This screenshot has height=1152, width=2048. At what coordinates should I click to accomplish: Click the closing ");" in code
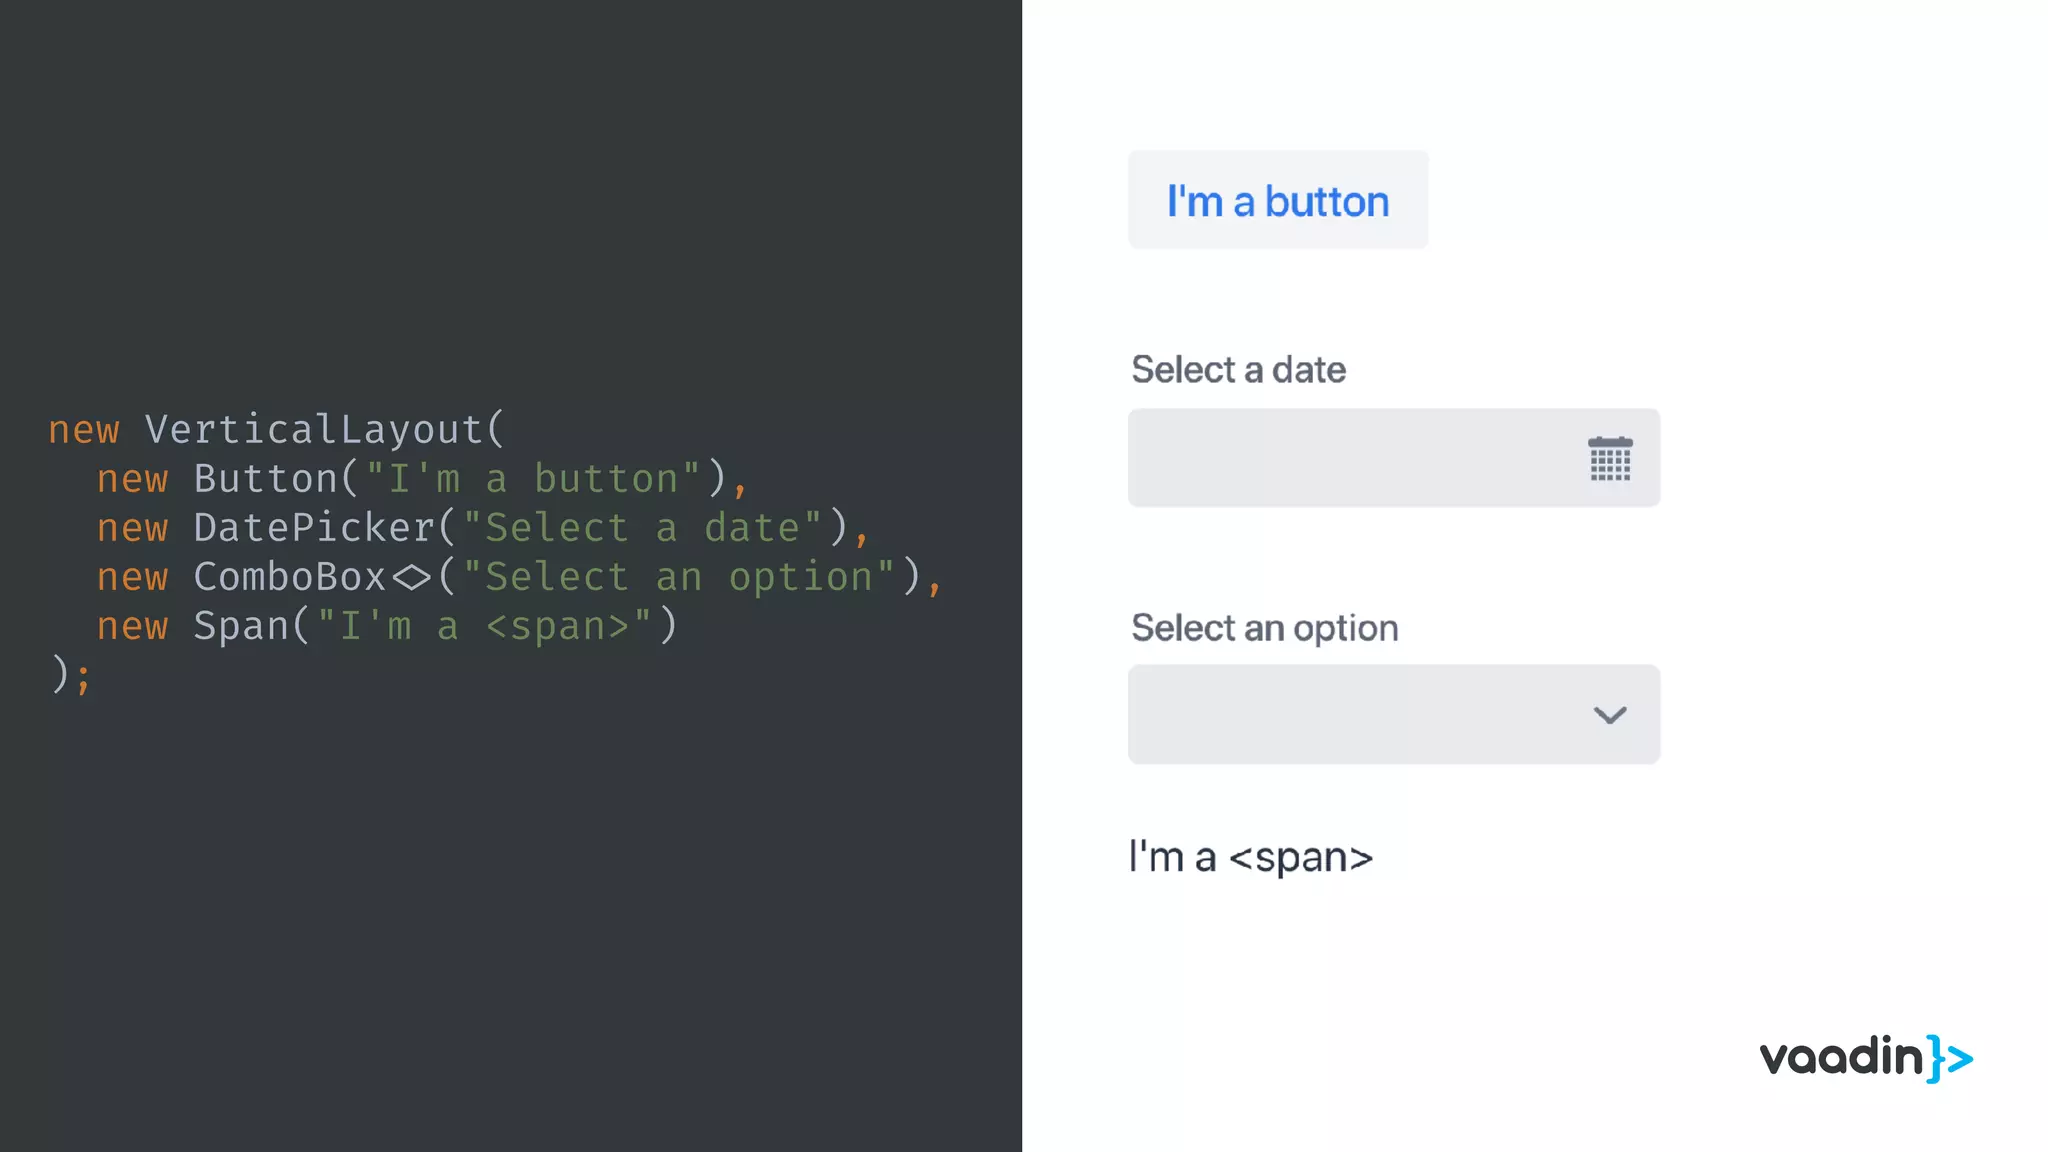point(70,675)
